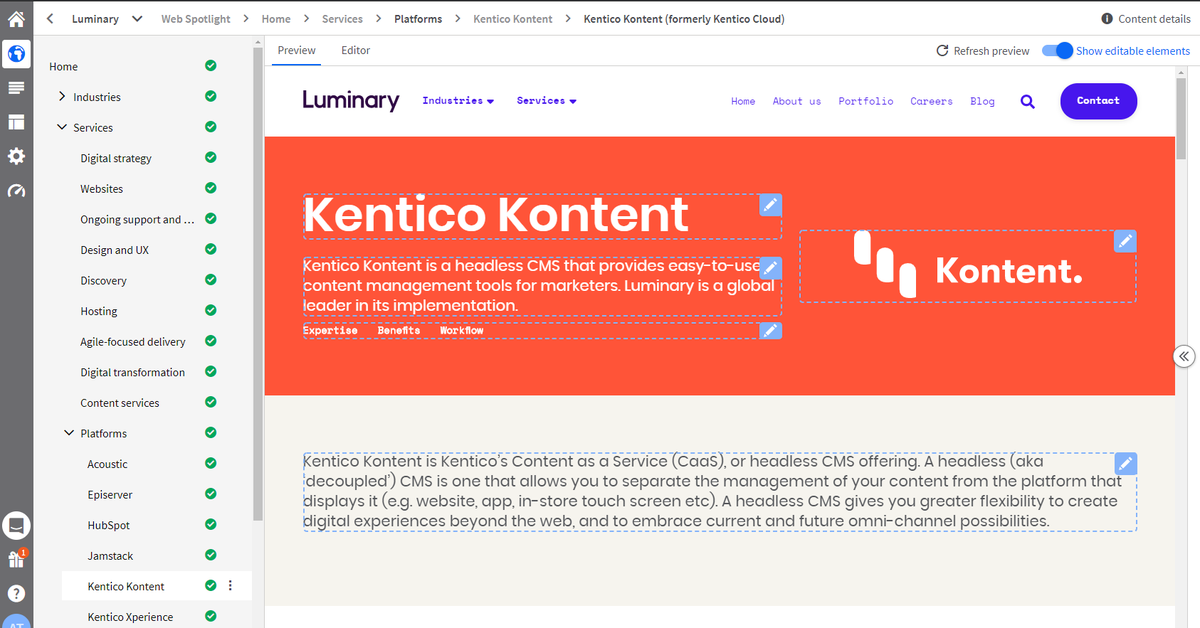Click the home icon at the top of the sidebar
The image size is (1200, 628).
point(16,18)
